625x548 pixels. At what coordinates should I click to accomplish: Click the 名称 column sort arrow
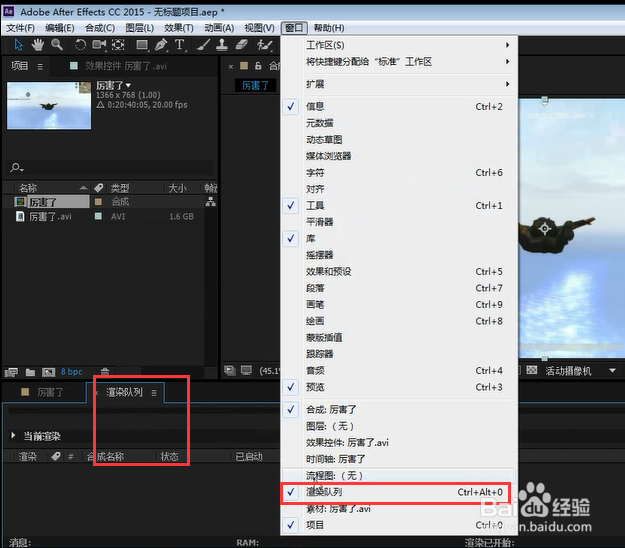(x=83, y=188)
